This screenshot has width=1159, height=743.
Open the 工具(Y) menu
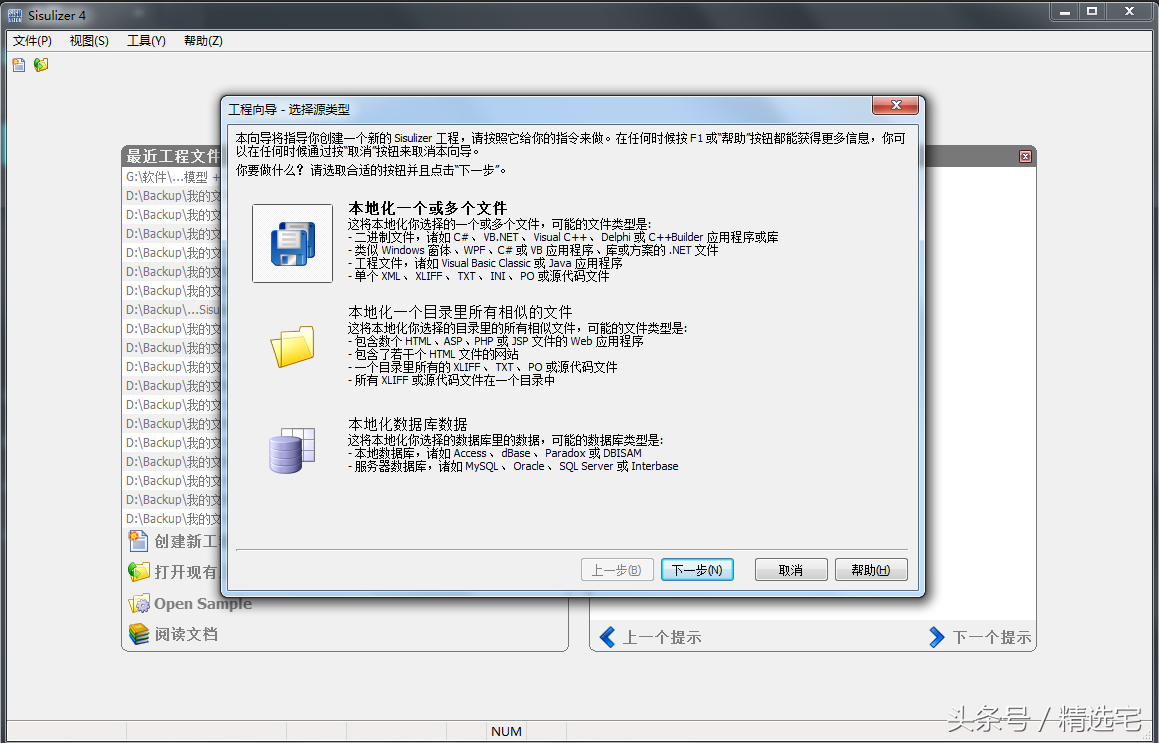point(146,41)
